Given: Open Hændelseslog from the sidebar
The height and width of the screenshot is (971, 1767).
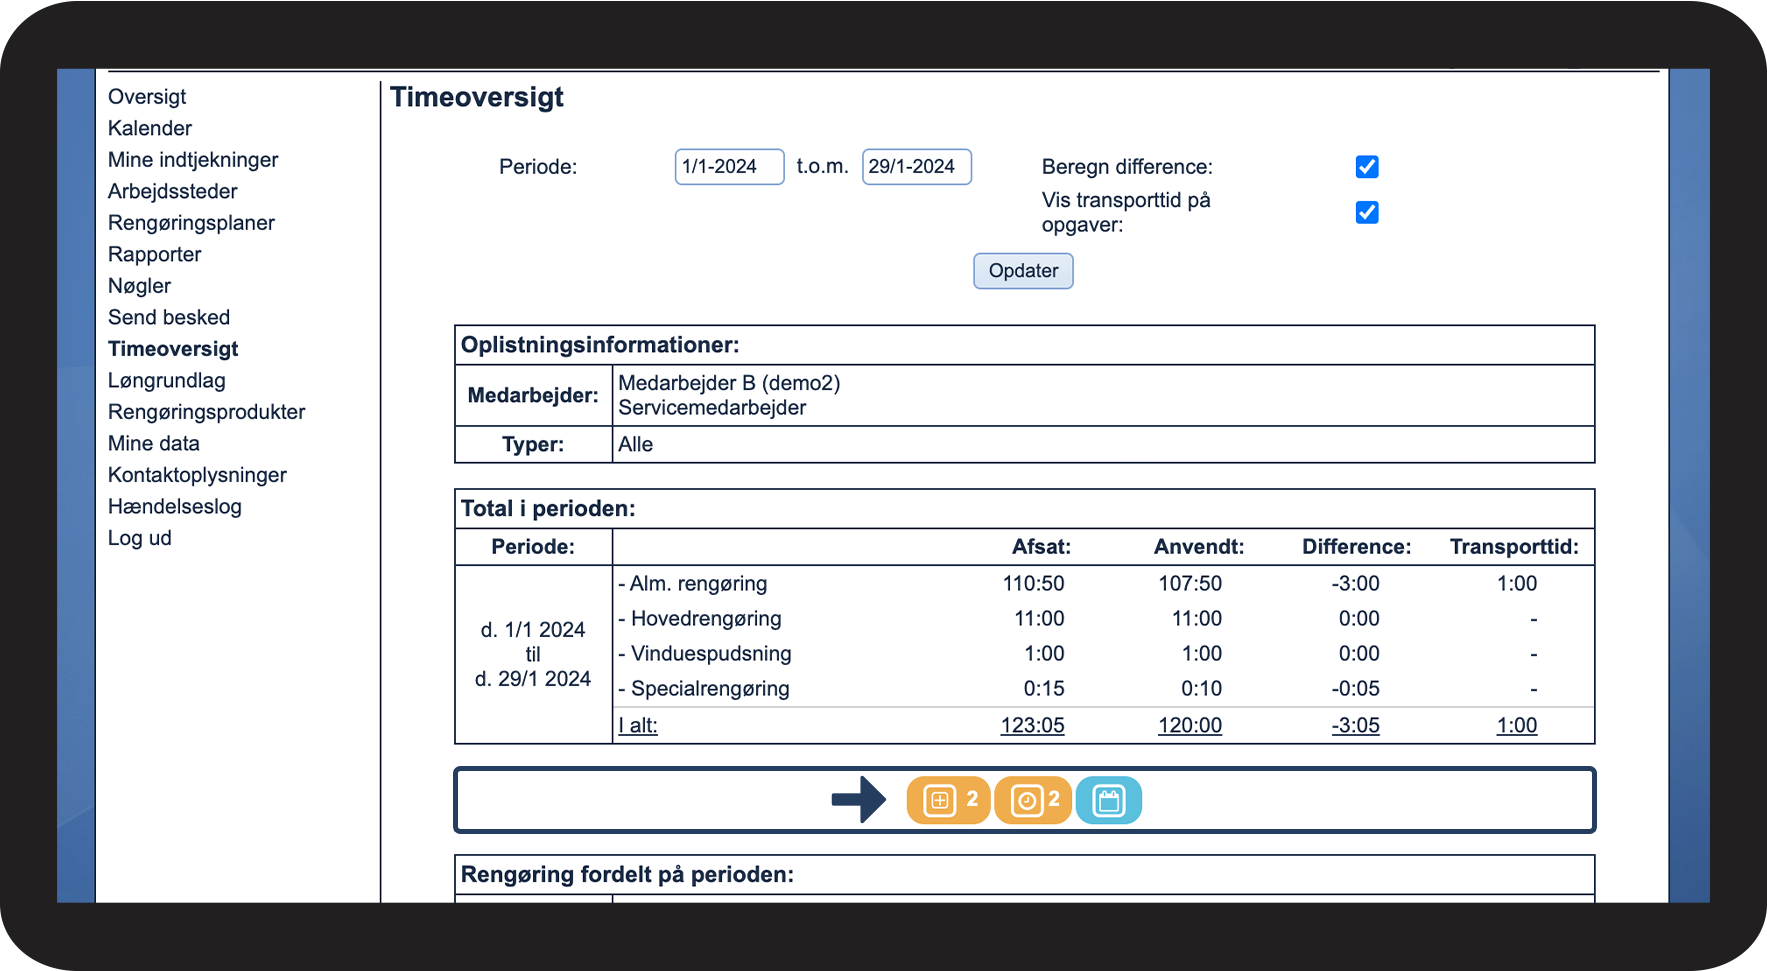Looking at the screenshot, I should (x=175, y=506).
